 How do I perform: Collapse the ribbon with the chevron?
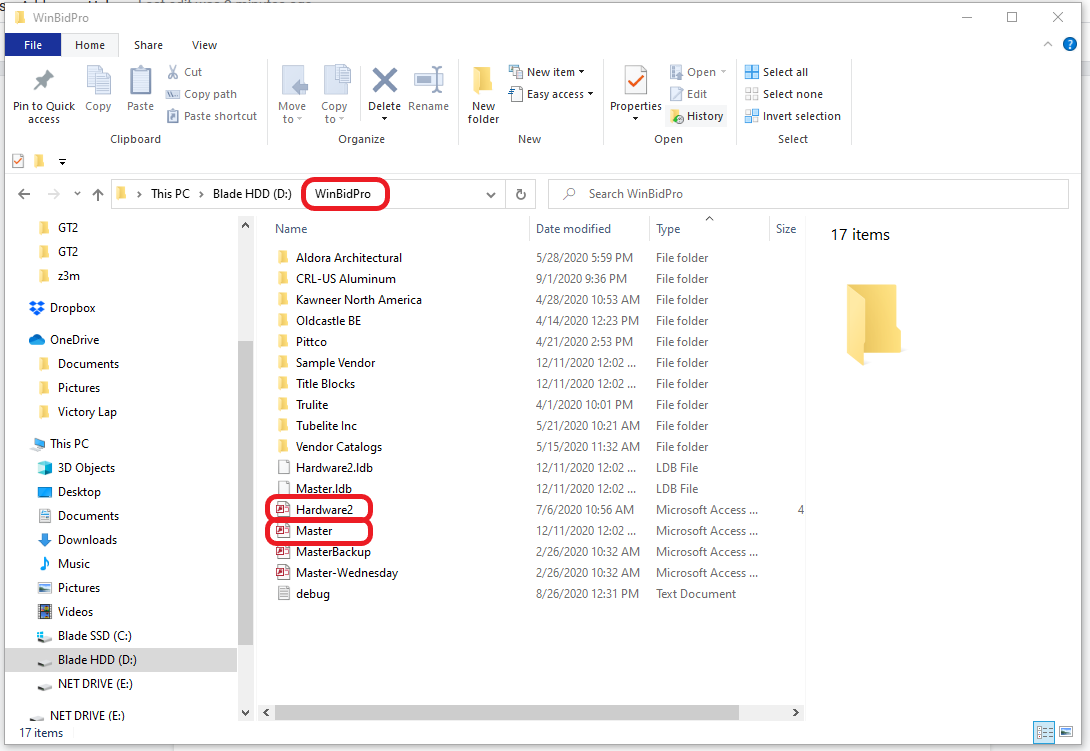click(1048, 45)
